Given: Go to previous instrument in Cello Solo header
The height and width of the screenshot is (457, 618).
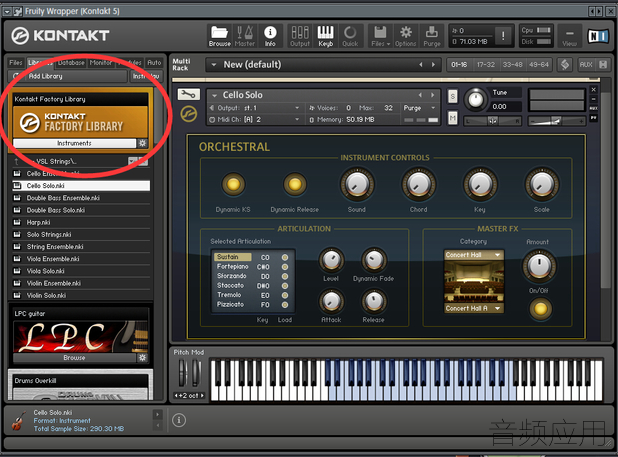Looking at the screenshot, I should [420, 95].
